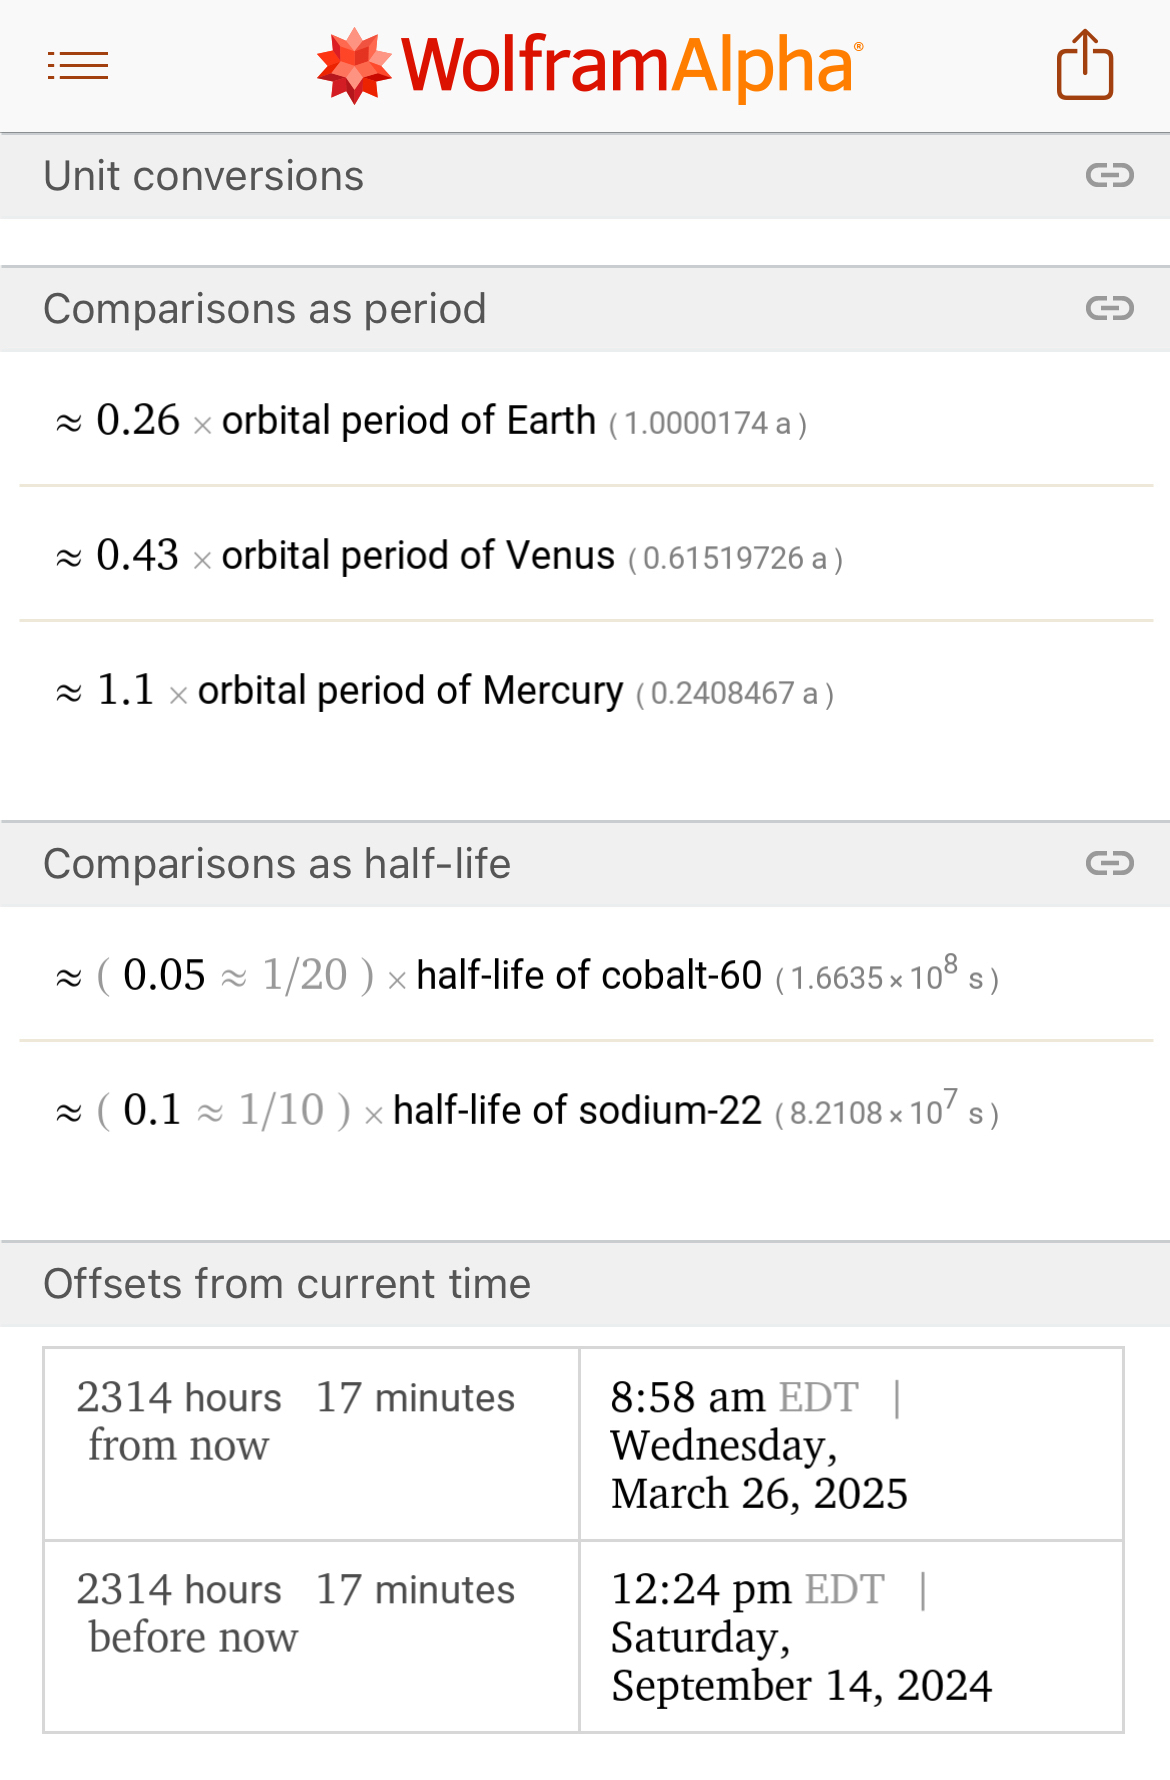Open the hamburger menu icon
1170x1780 pixels.
(78, 66)
